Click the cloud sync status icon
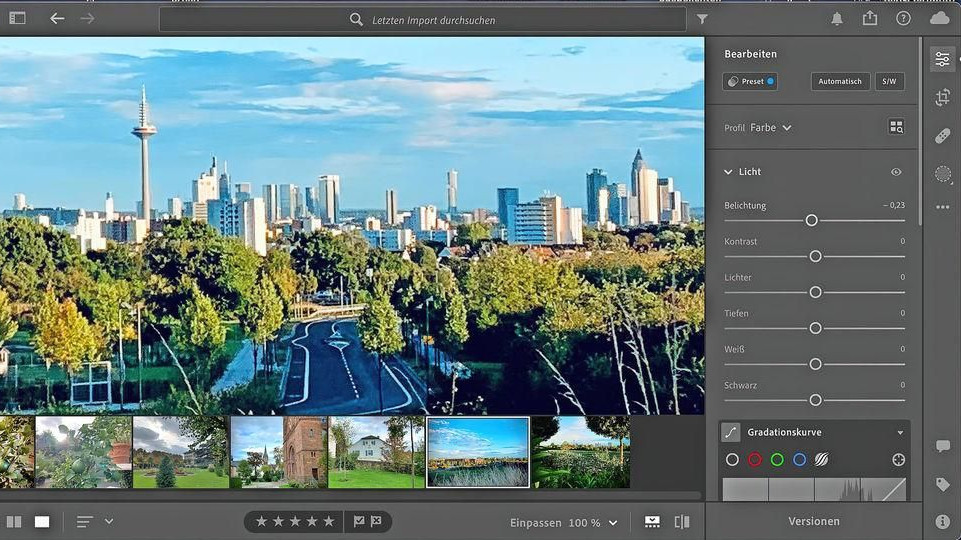961x540 pixels. (x=939, y=19)
